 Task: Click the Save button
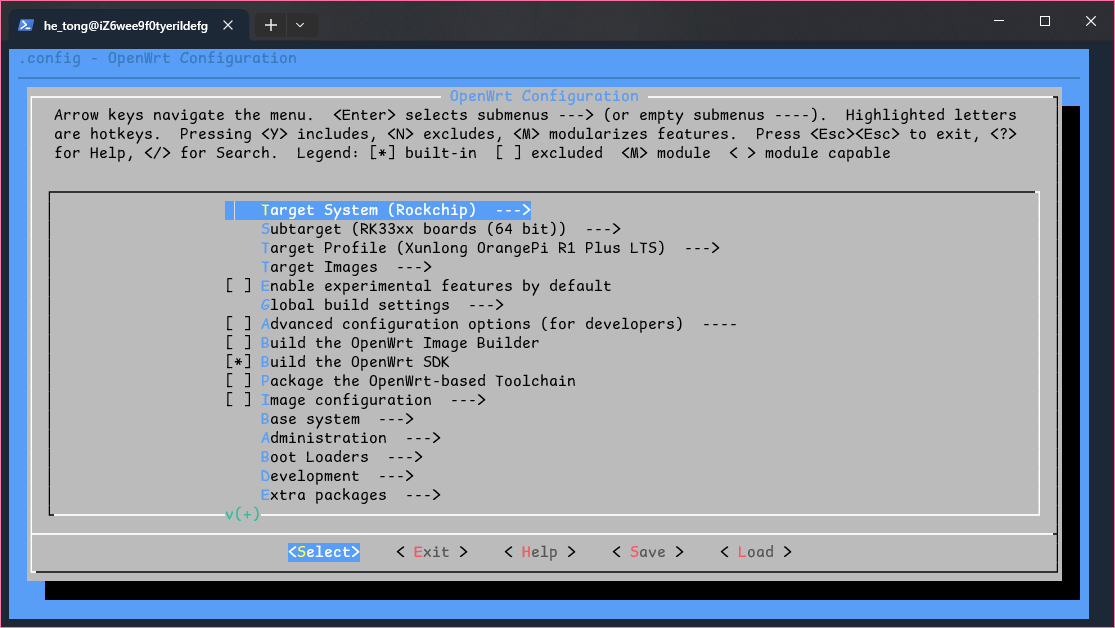(x=647, y=551)
